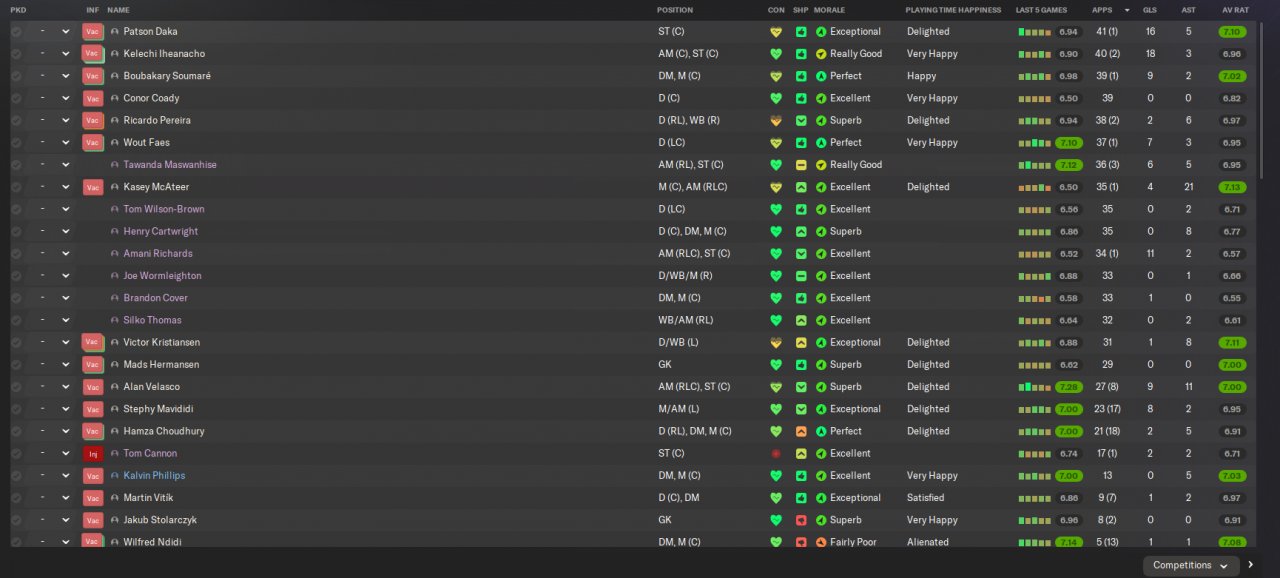
Task: Toggle the picked checkbox for Patson Daka
Action: tap(16, 32)
